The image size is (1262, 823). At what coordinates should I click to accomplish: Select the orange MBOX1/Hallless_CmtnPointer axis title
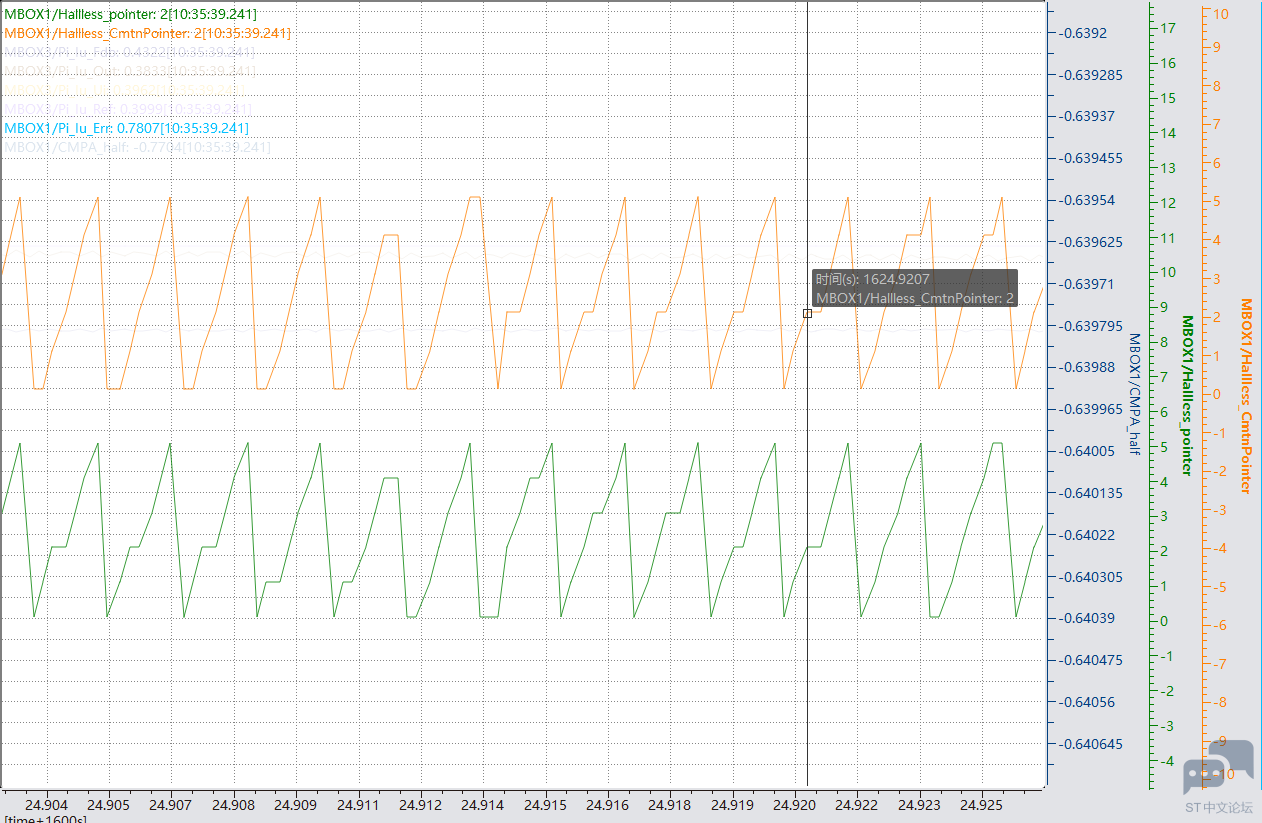tap(1246, 395)
